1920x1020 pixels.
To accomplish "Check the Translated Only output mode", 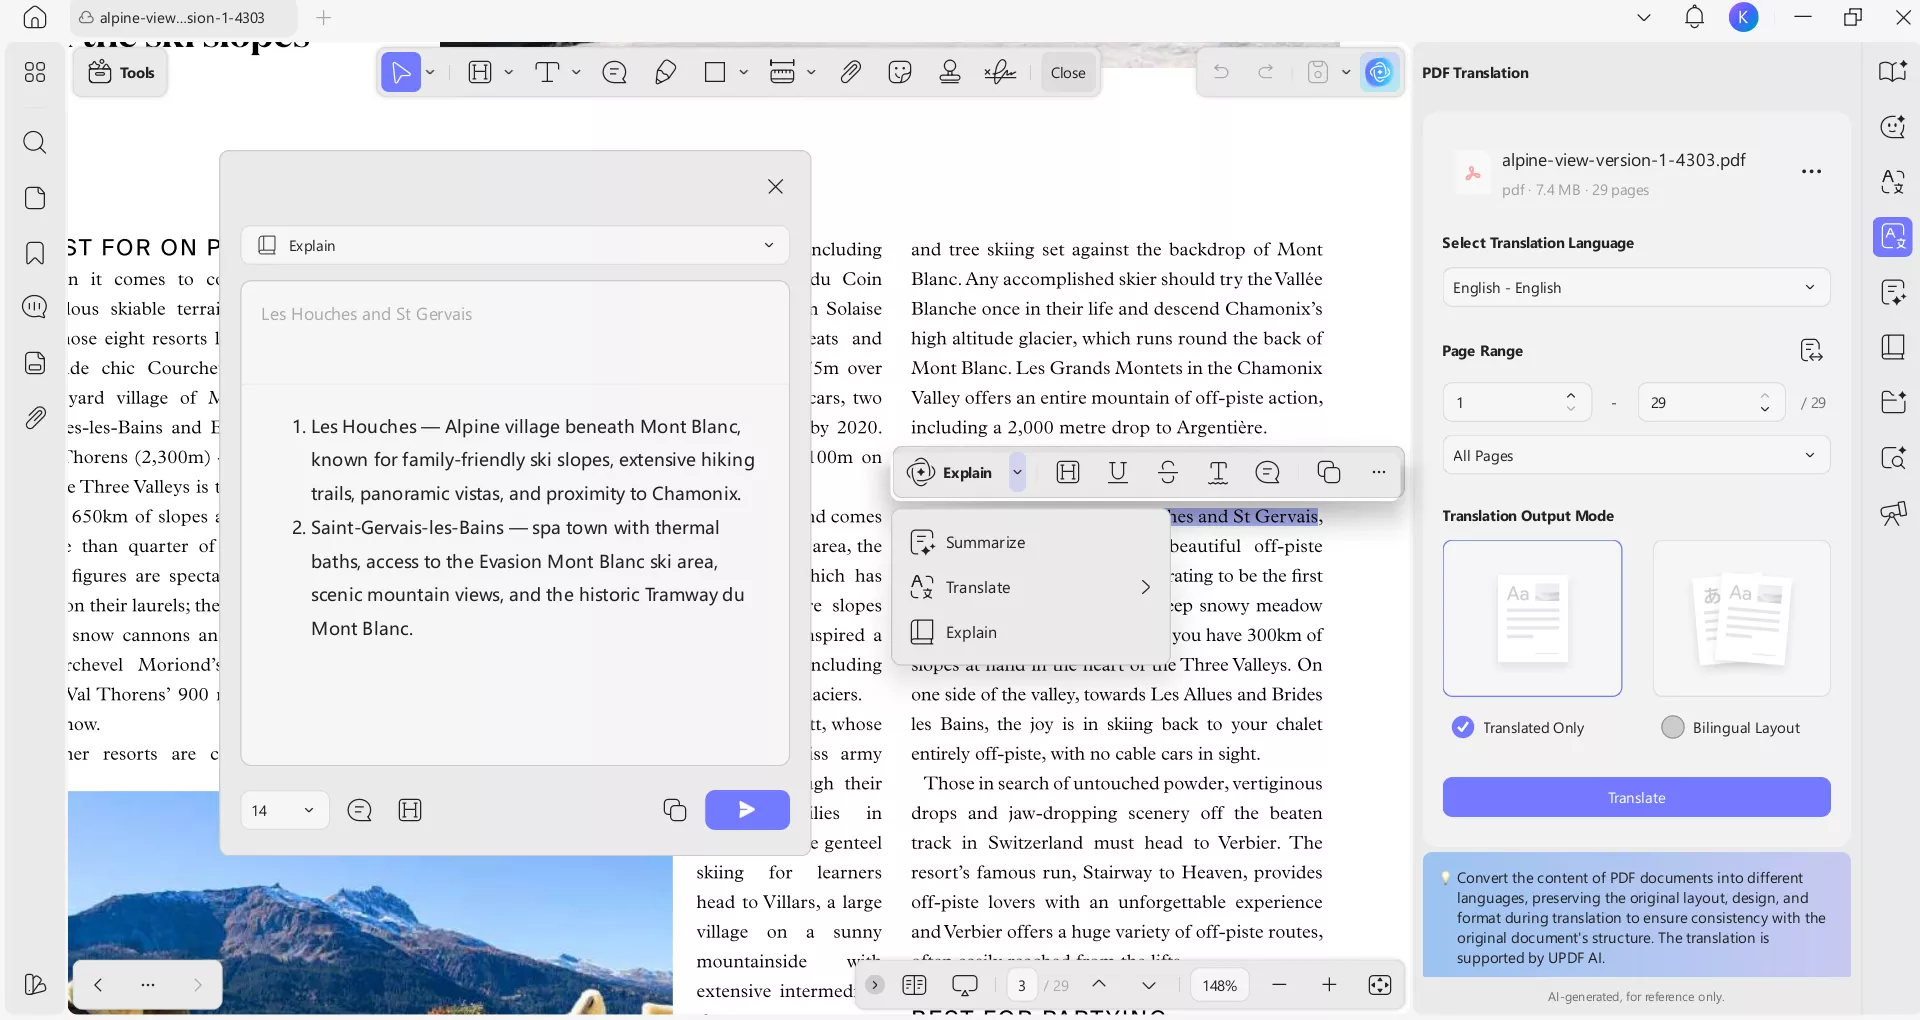I will (1462, 728).
